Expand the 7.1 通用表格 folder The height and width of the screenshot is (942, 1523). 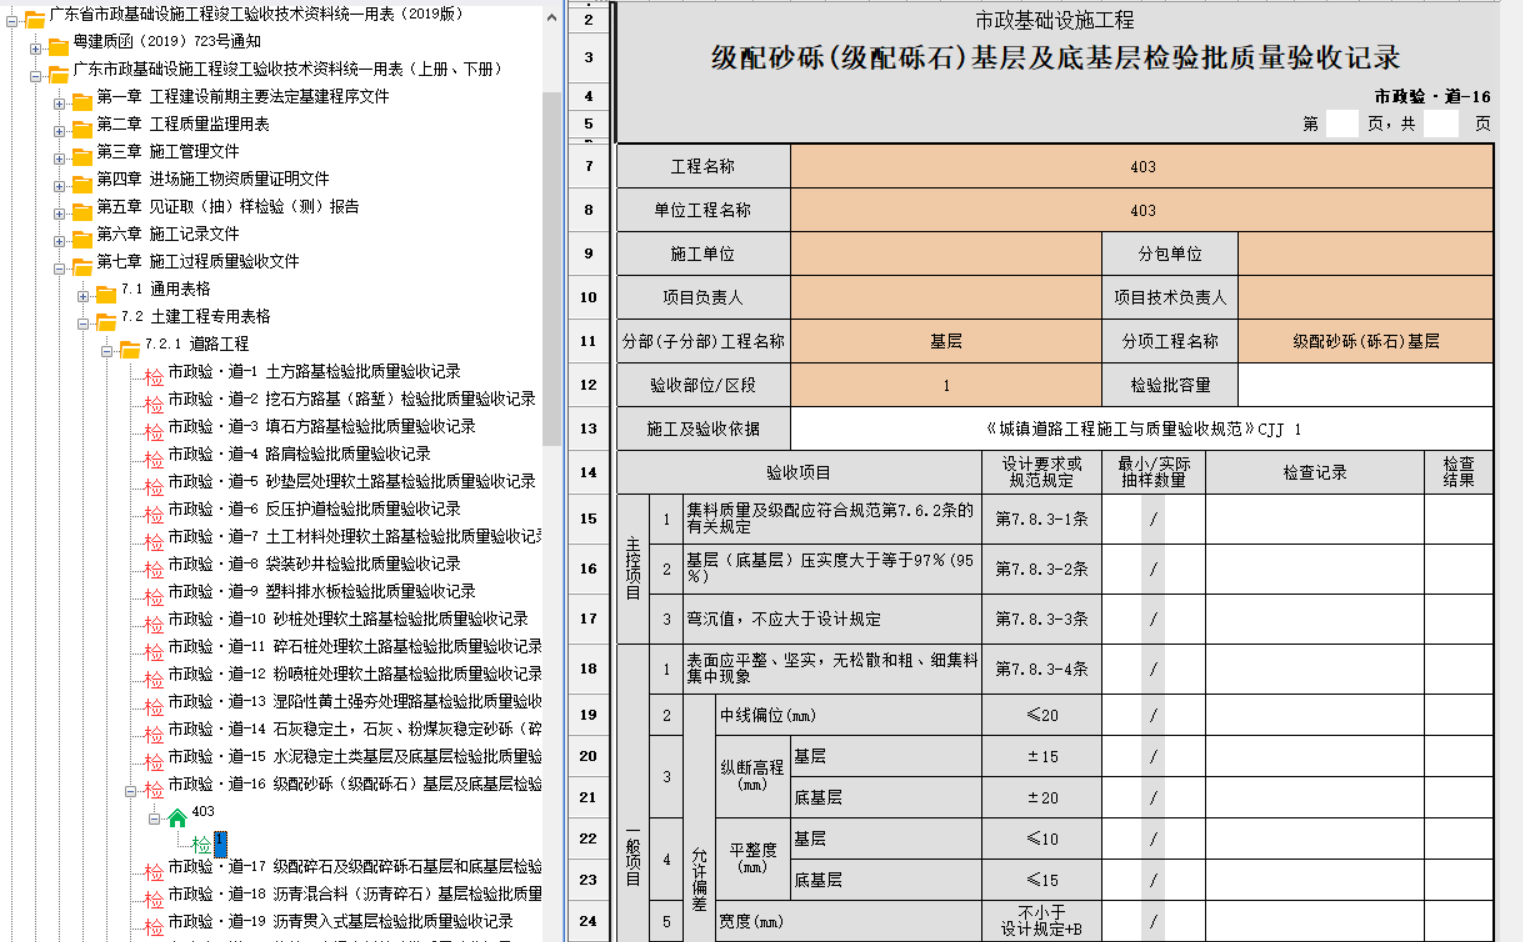point(83,296)
